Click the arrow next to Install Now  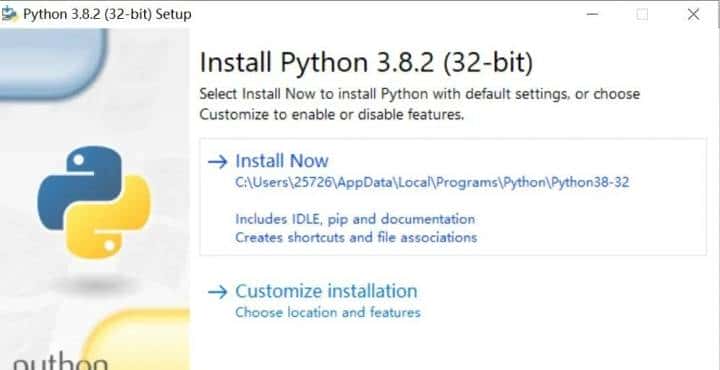pos(218,162)
